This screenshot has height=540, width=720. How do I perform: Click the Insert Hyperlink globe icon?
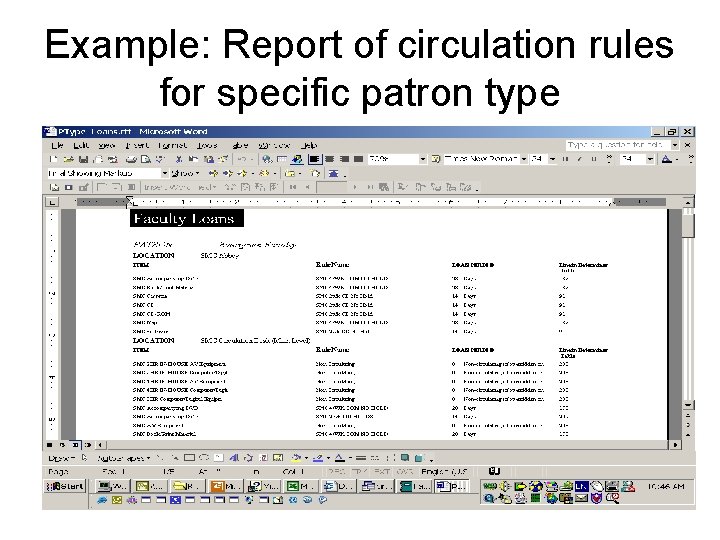(x=267, y=159)
